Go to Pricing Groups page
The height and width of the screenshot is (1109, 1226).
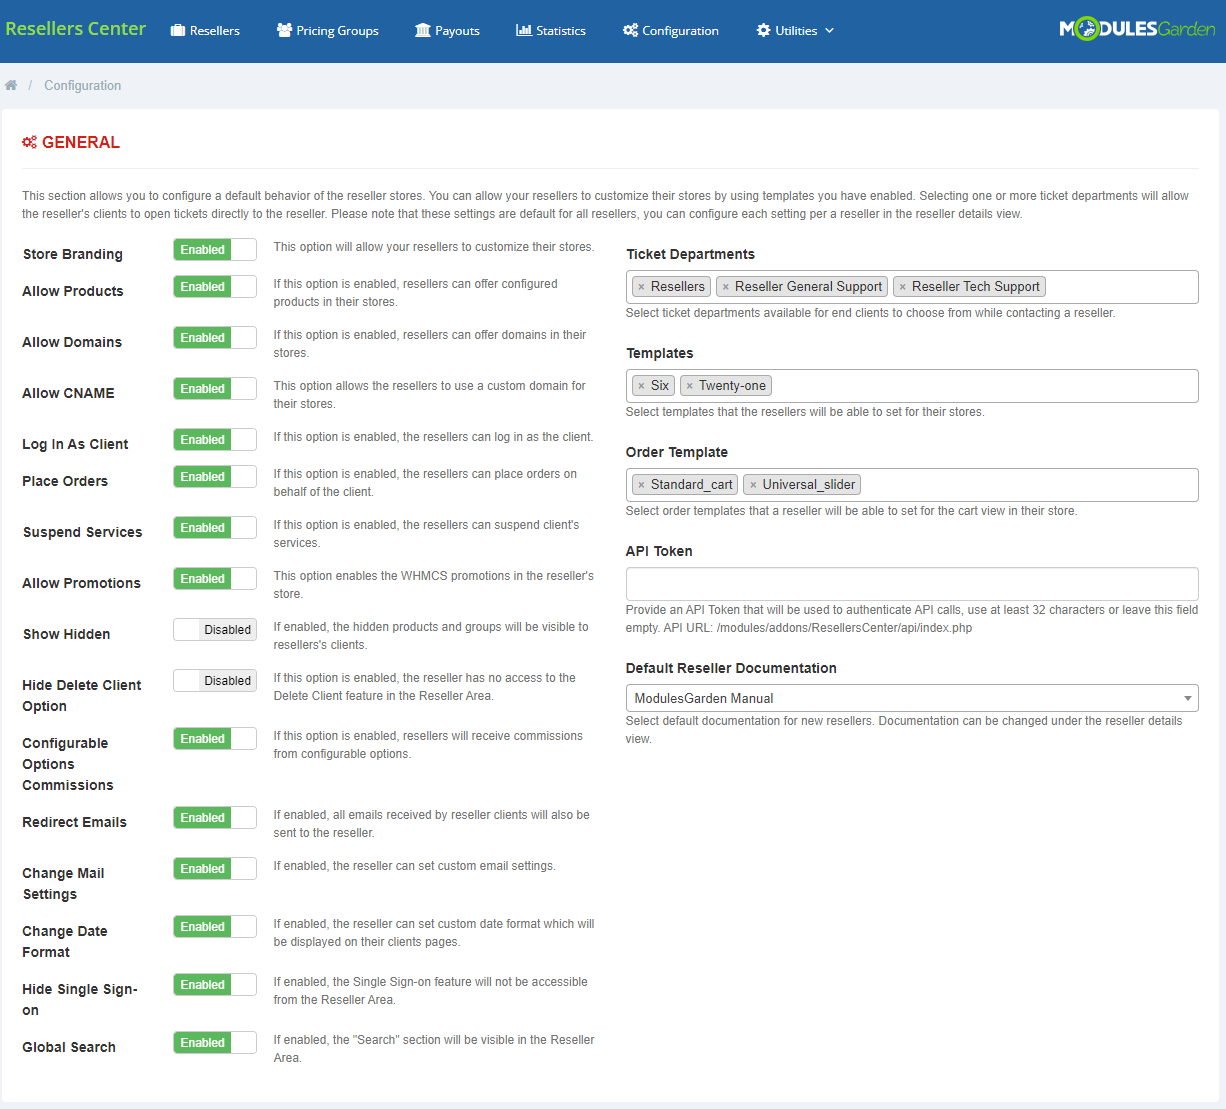click(328, 31)
